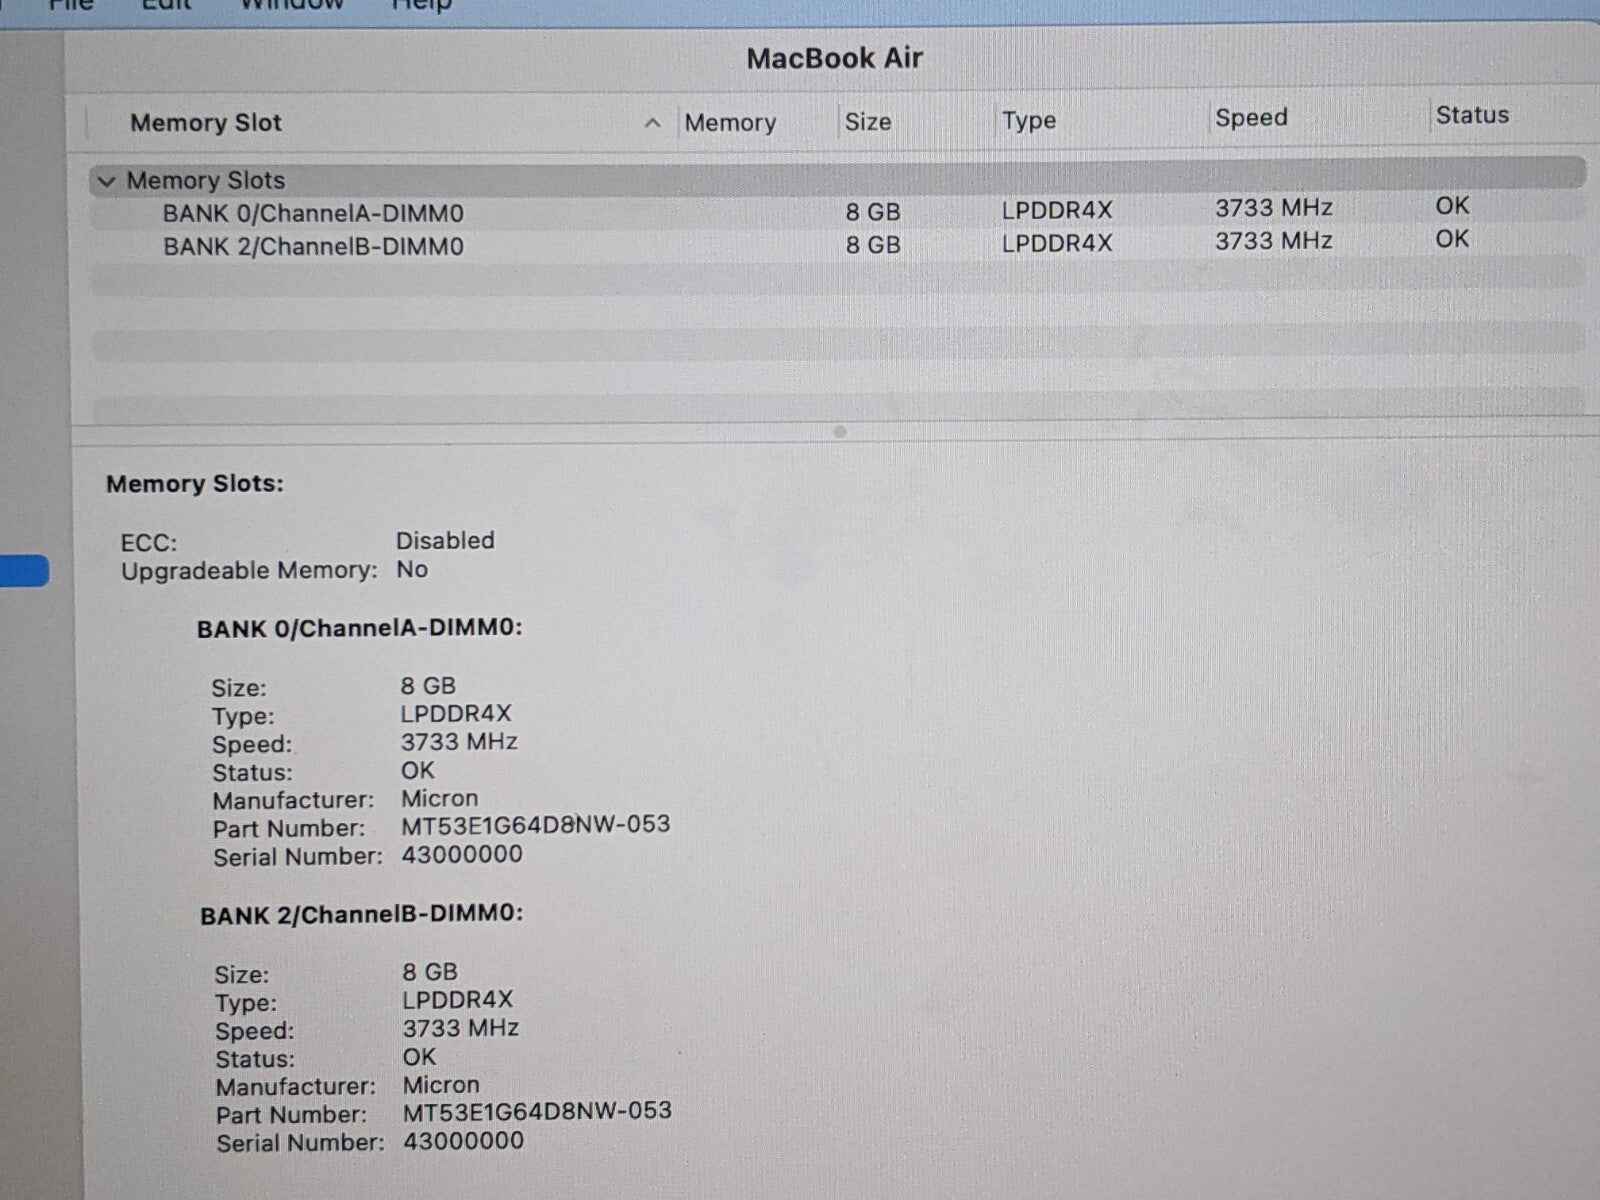The image size is (1600, 1200).
Task: Click the Micron manufacturer value text
Action: [439, 799]
